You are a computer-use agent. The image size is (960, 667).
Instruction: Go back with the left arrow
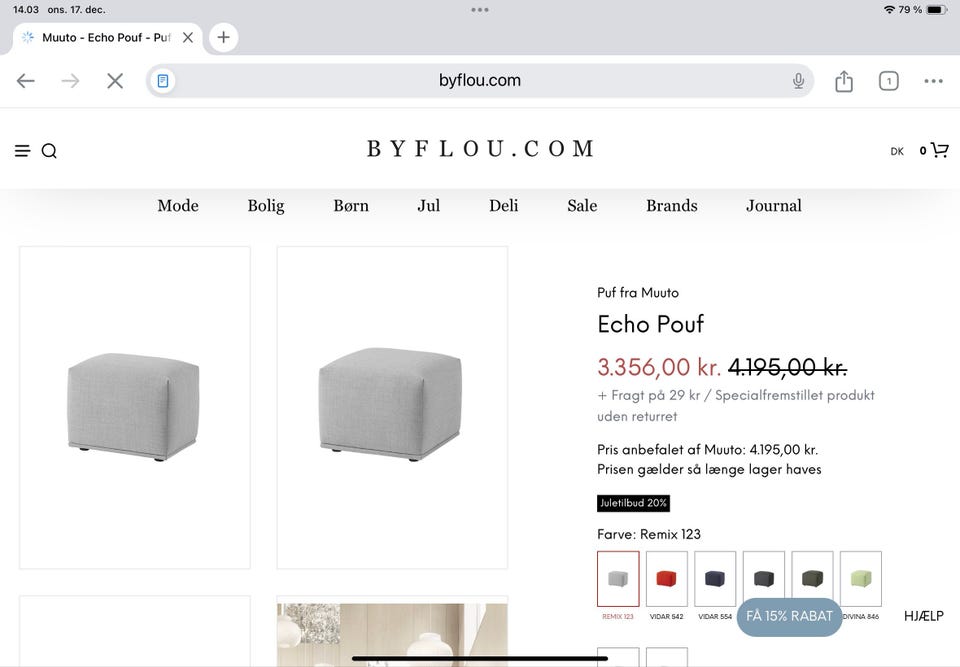(26, 81)
